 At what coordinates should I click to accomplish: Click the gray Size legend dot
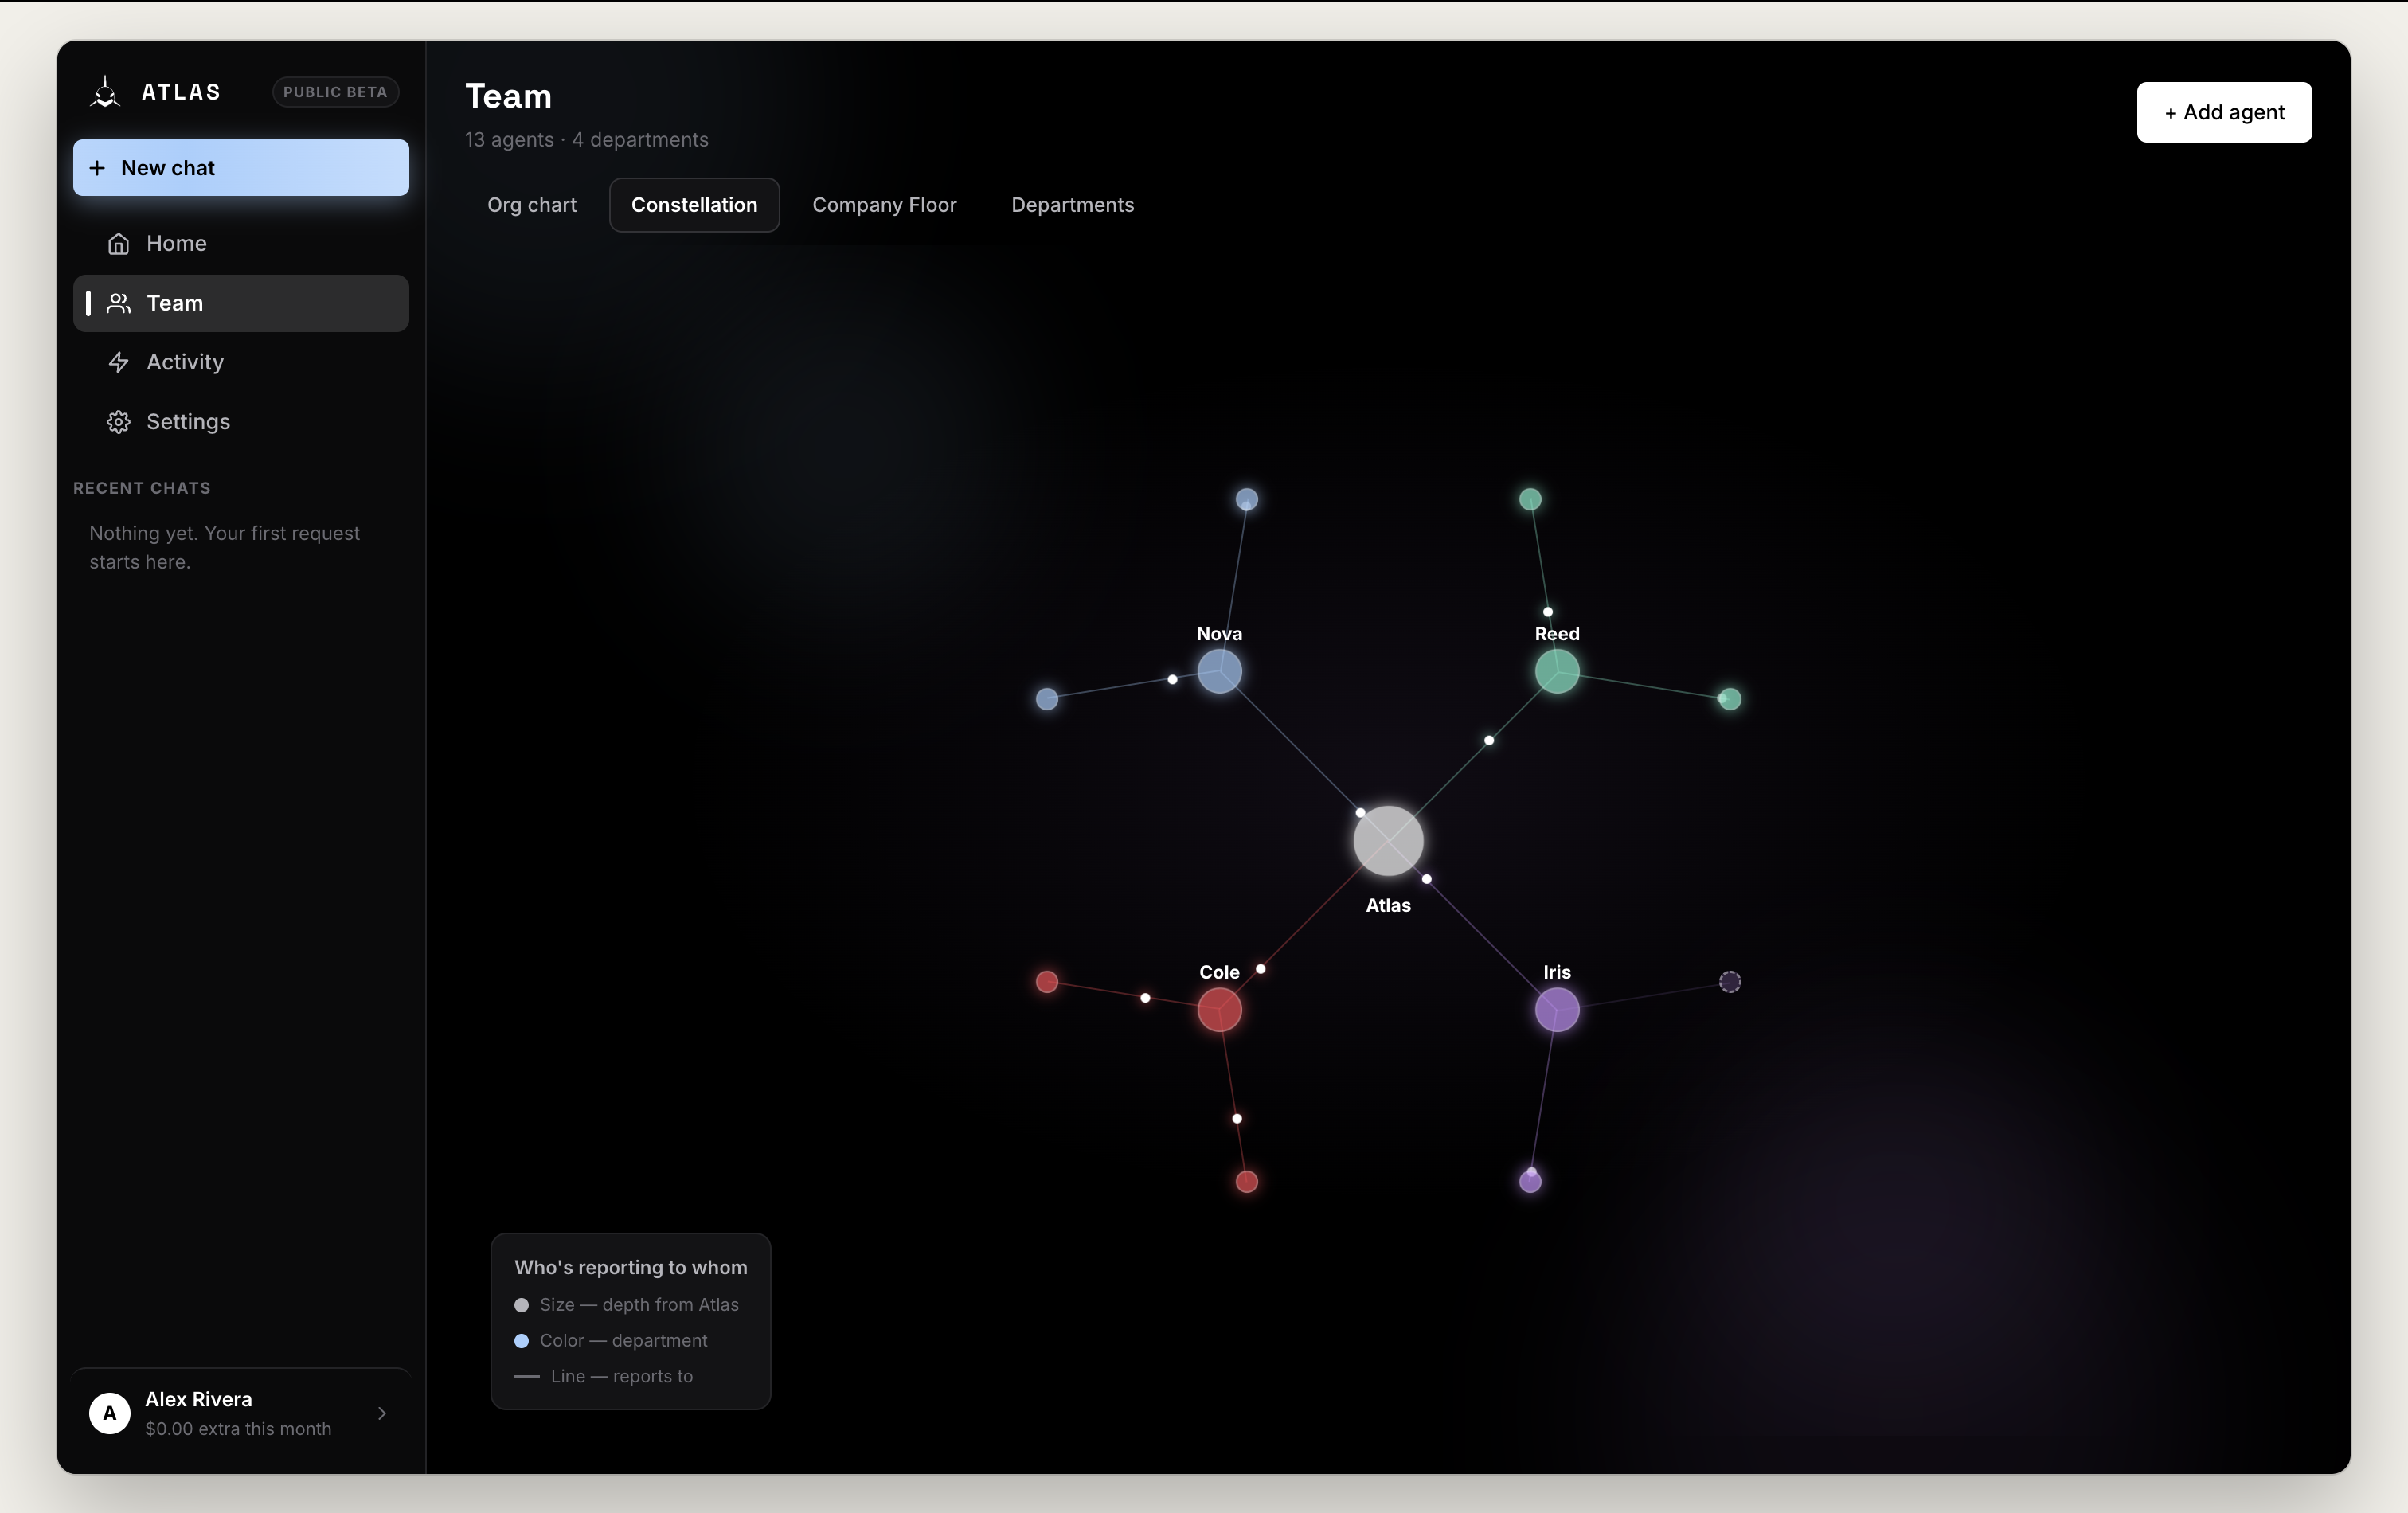coord(521,1305)
